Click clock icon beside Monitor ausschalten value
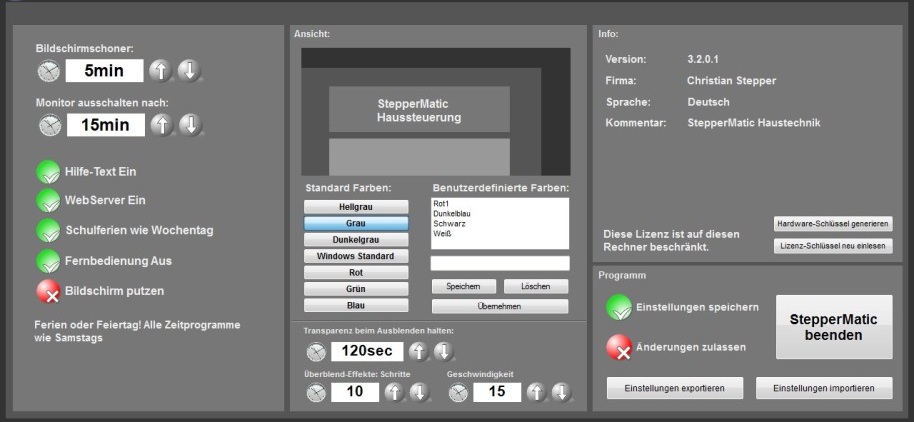 coord(49,125)
